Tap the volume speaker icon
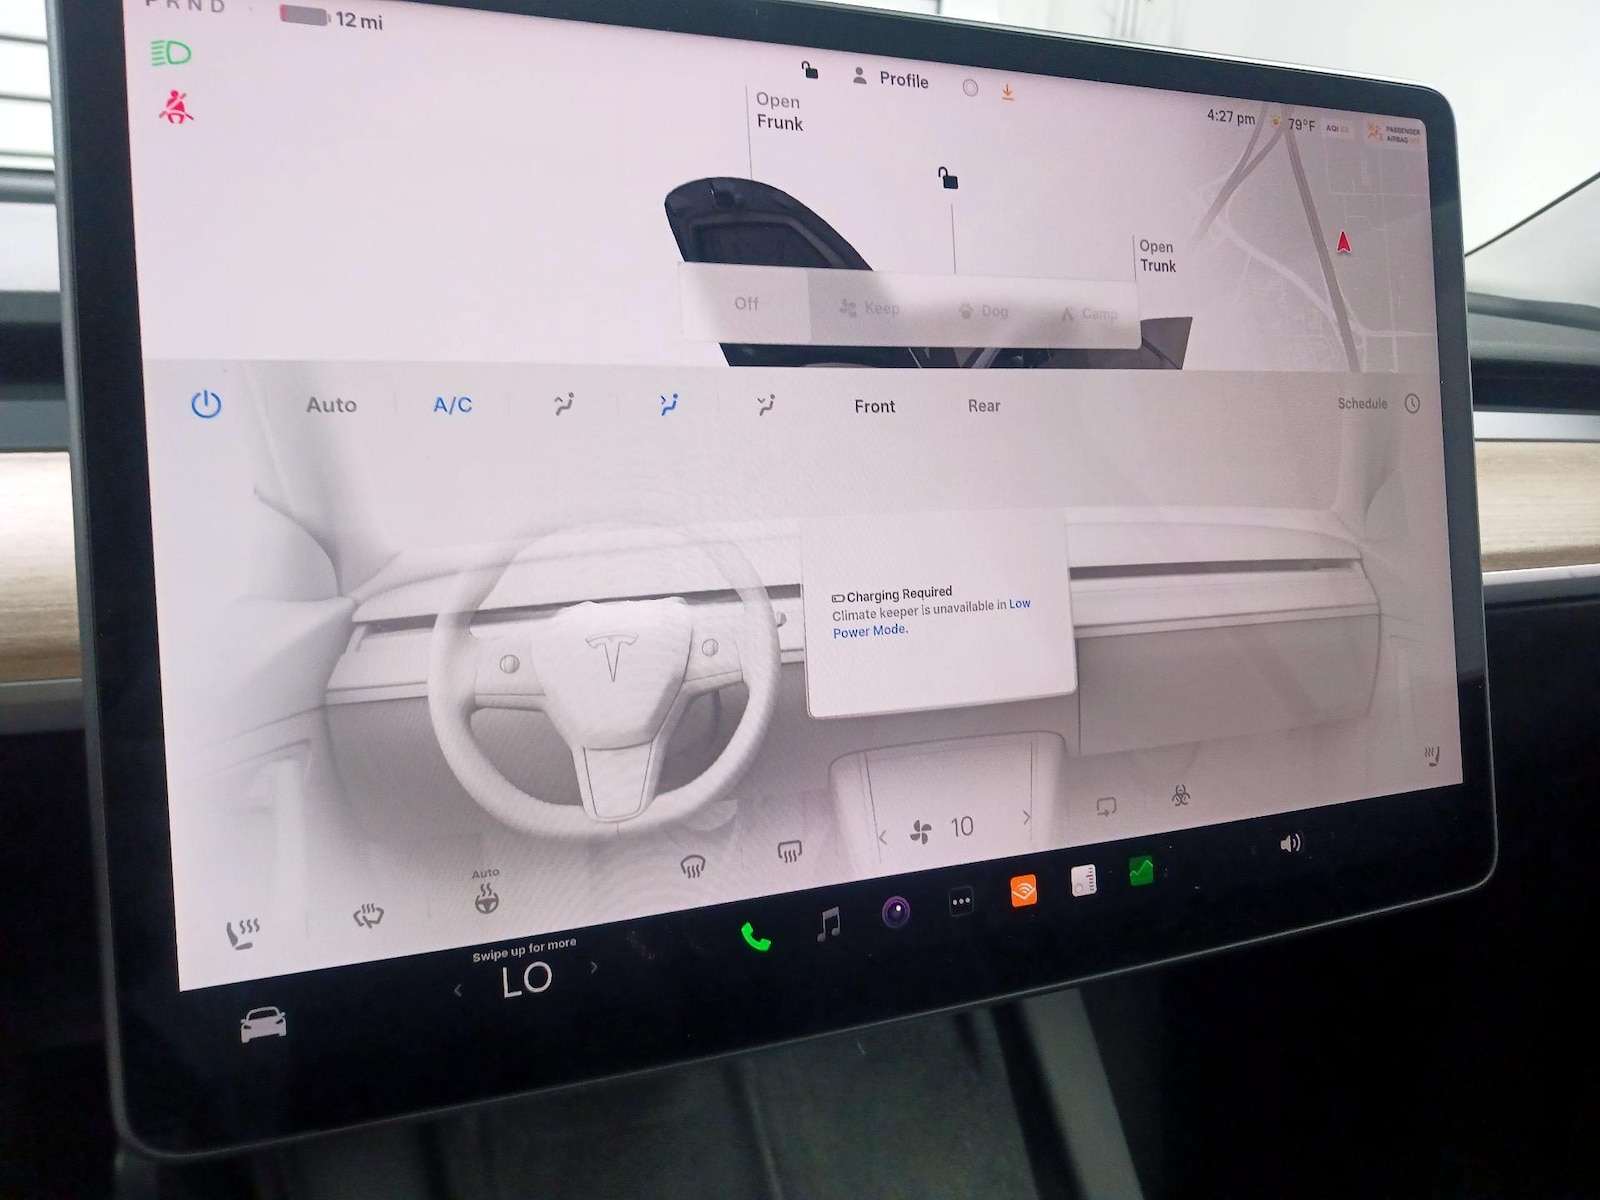 [1291, 843]
